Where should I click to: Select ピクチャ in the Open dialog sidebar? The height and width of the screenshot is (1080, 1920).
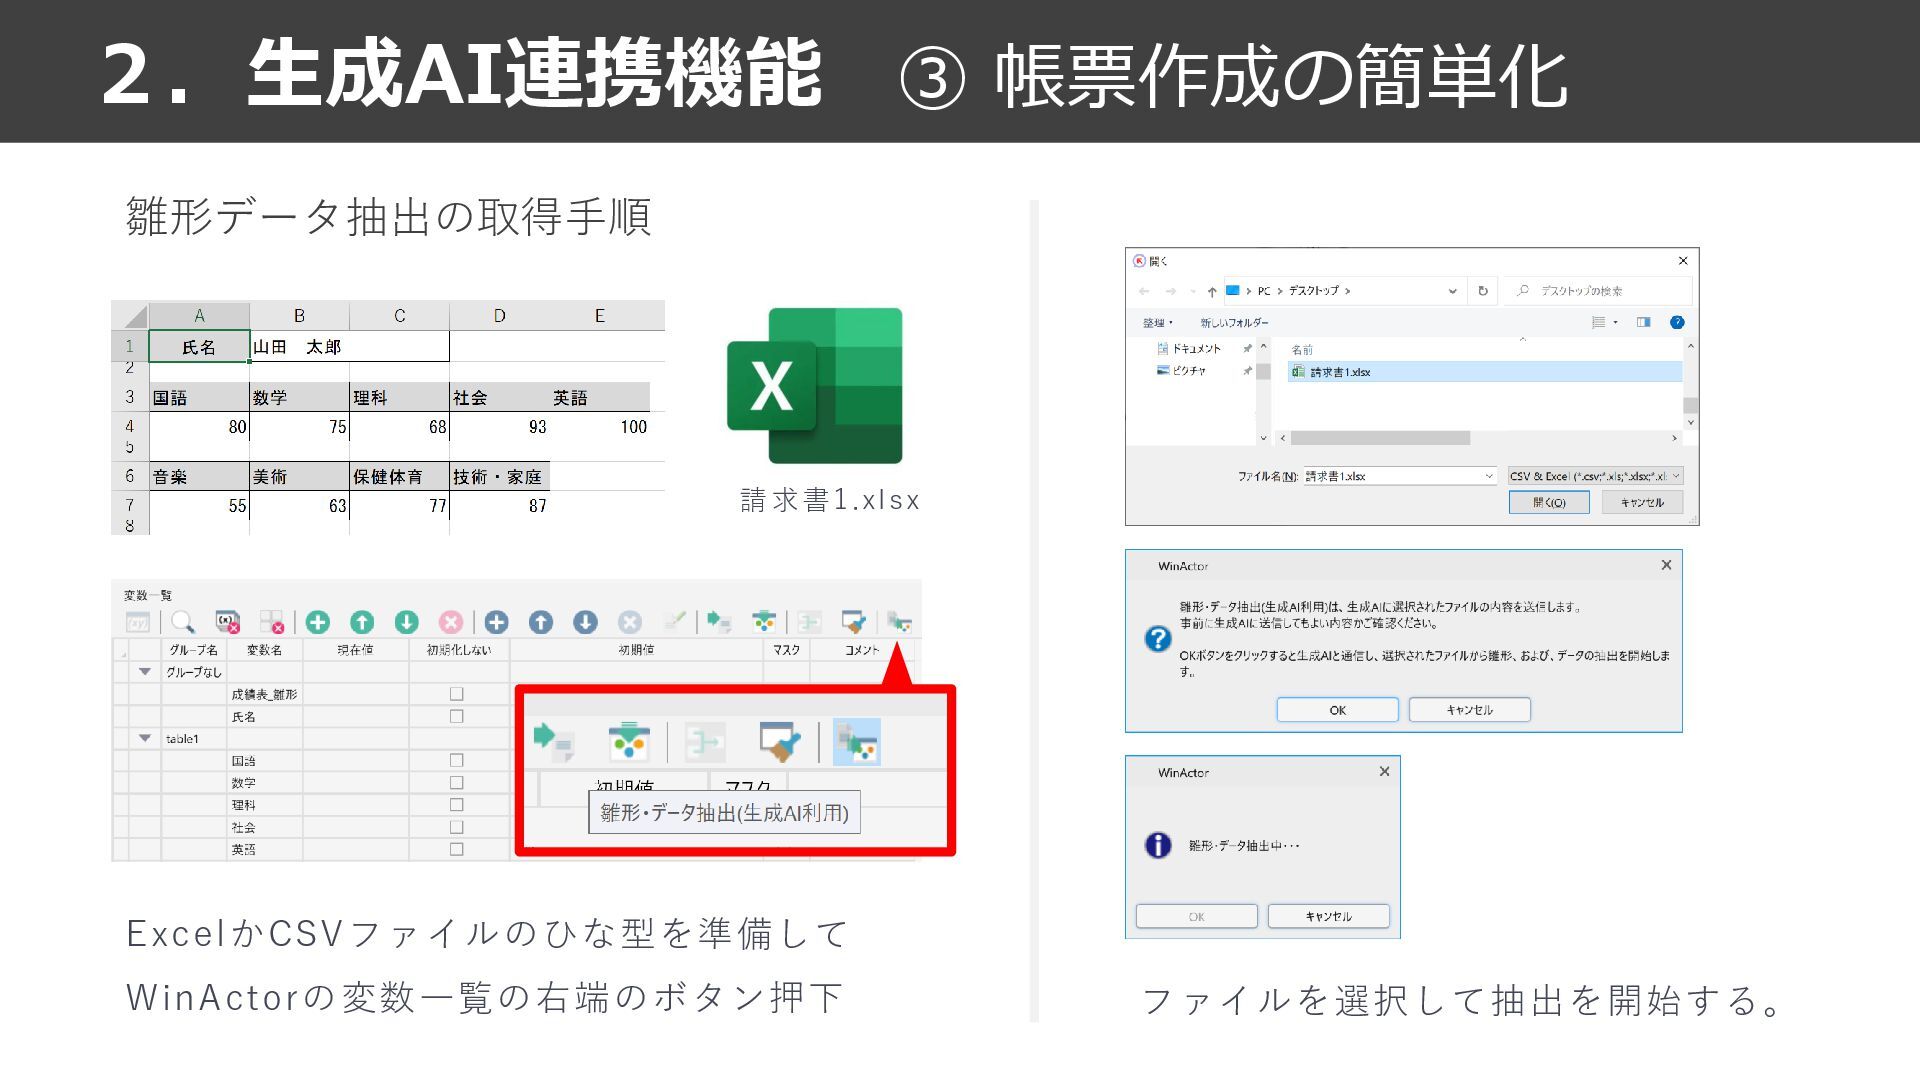tap(1181, 370)
